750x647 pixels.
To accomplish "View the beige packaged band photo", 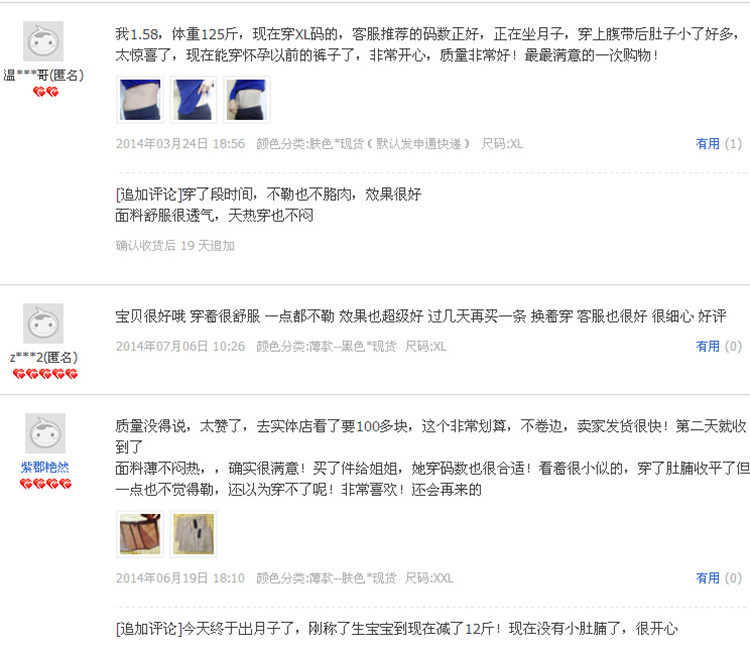I will [194, 534].
